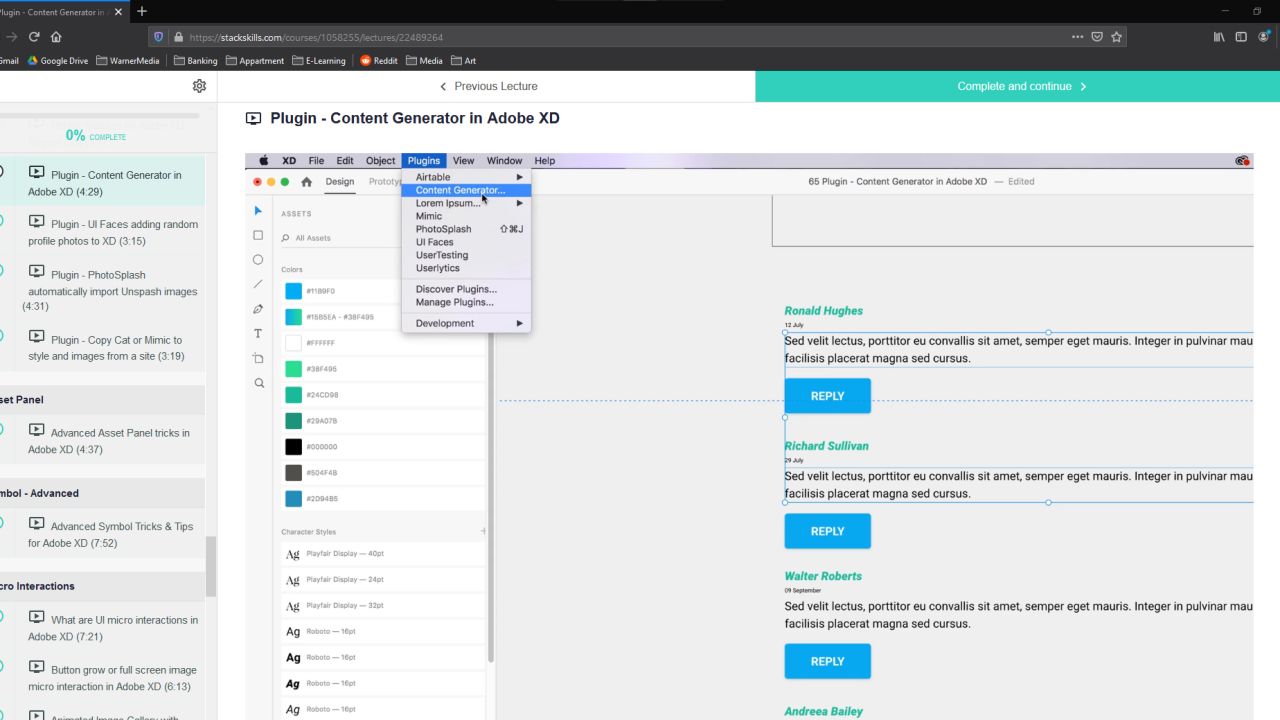Open the Google Drive bookmark
This screenshot has width=1280, height=720.
tap(58, 60)
